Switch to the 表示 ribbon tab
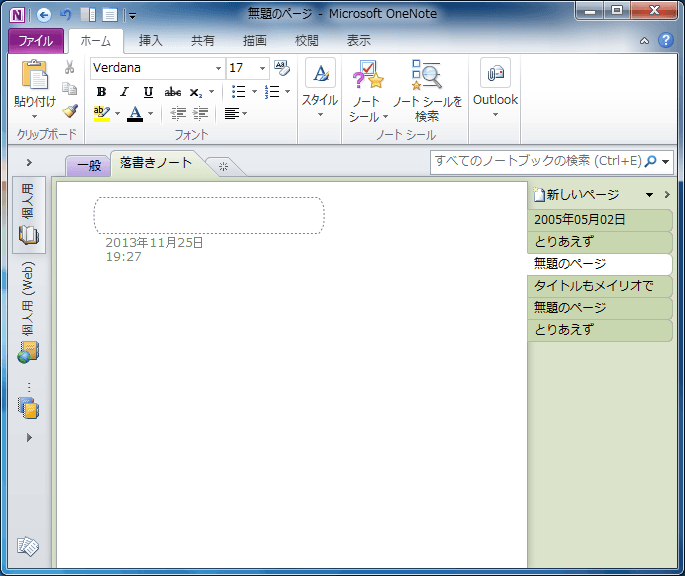Screen dimensions: 685x576 tap(359, 41)
